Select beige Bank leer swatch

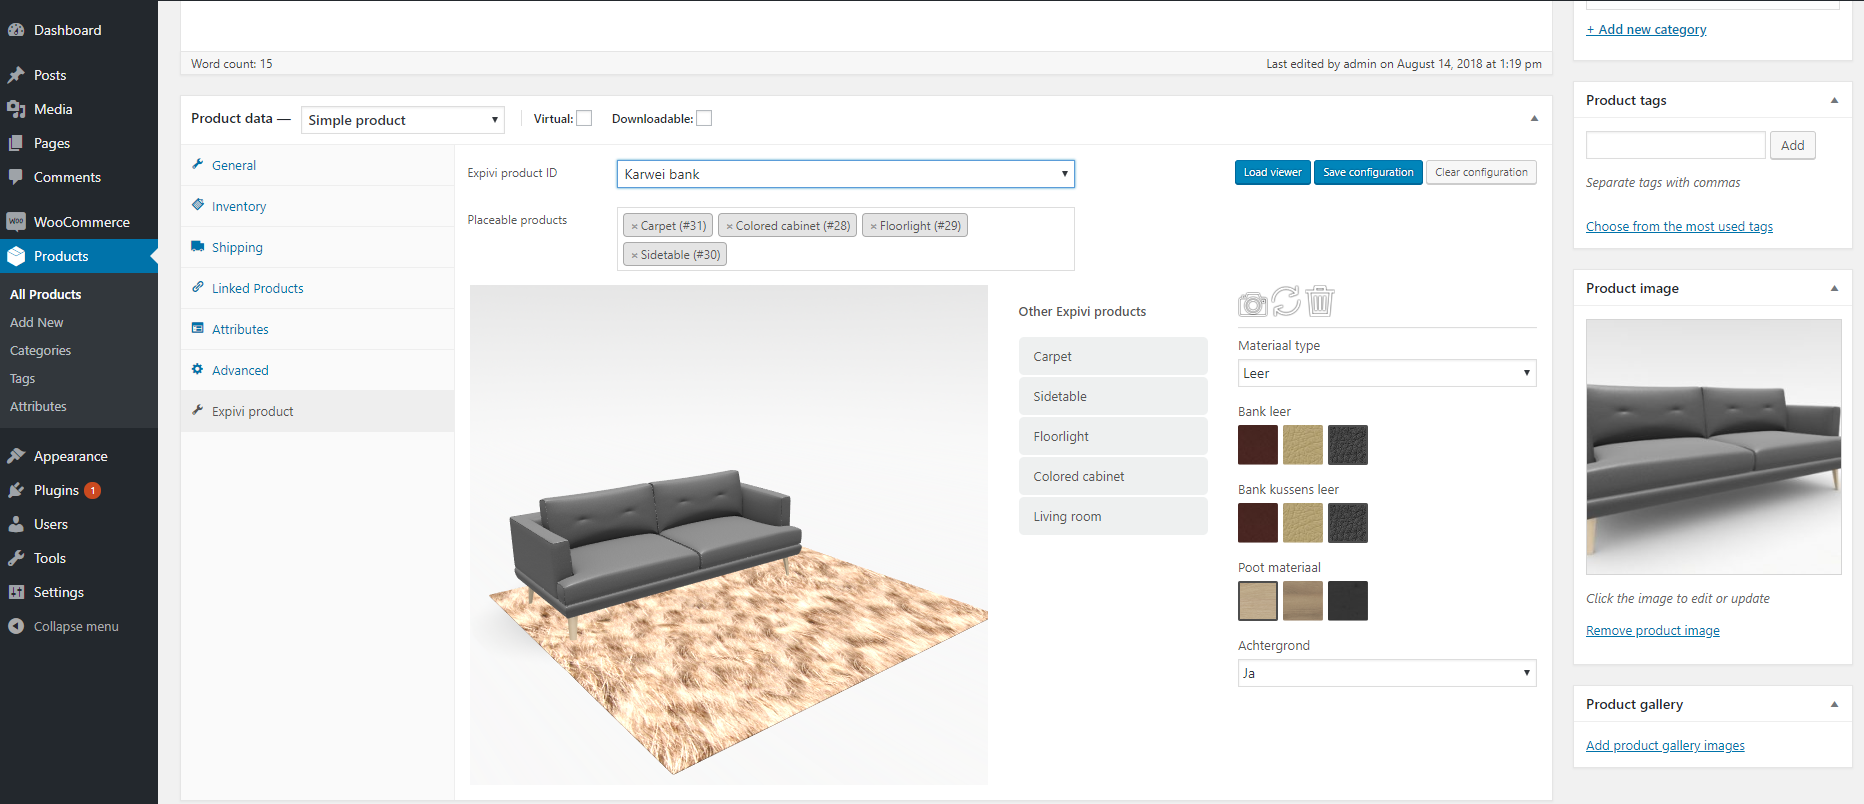point(1303,445)
